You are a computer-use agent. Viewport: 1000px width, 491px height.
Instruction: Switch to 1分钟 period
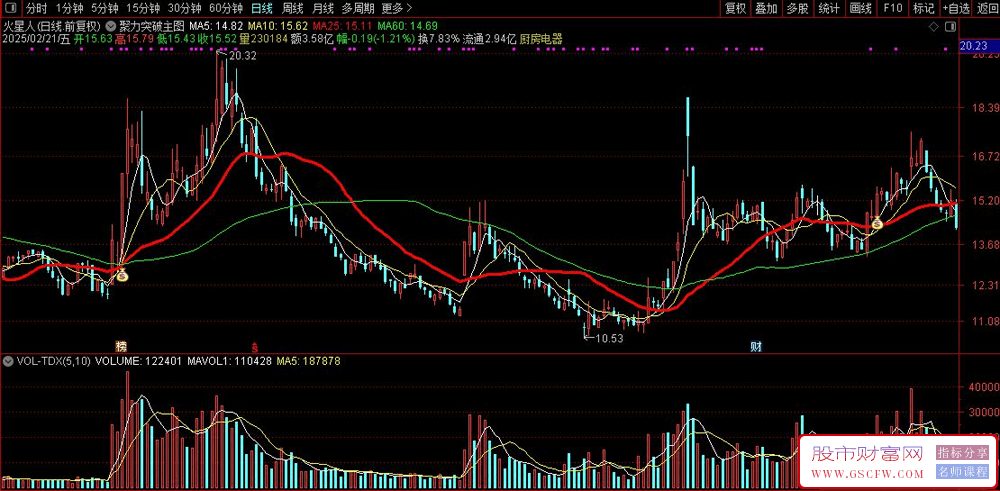pos(69,8)
